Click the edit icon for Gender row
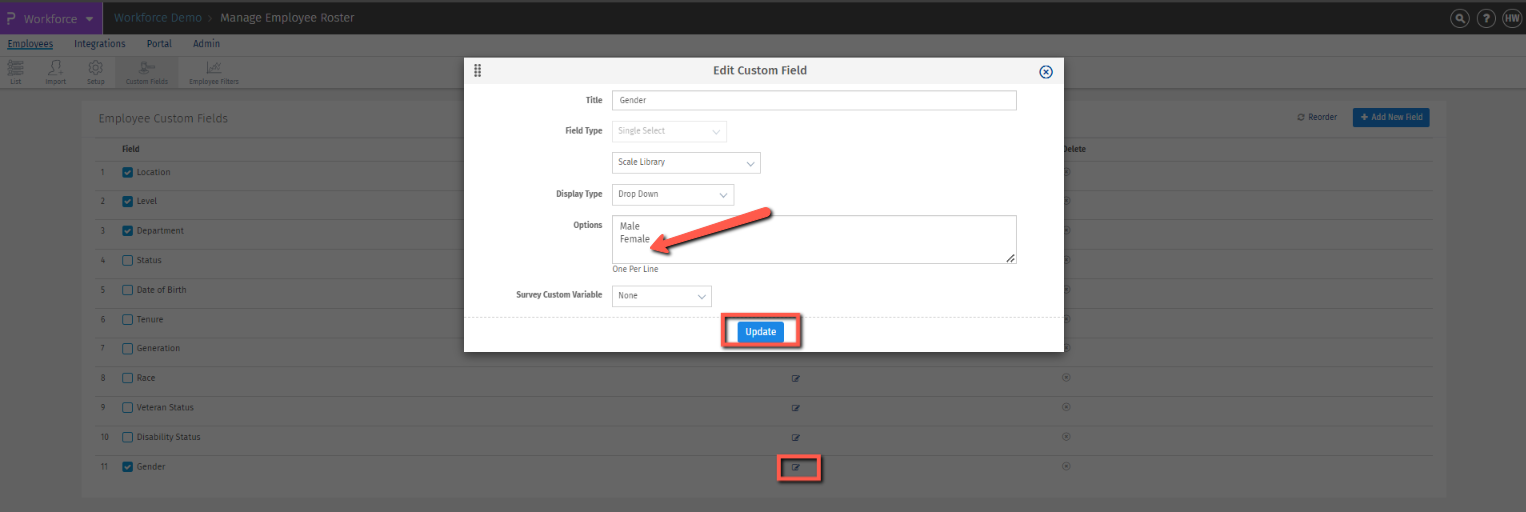This screenshot has height=512, width=1526. coord(796,467)
